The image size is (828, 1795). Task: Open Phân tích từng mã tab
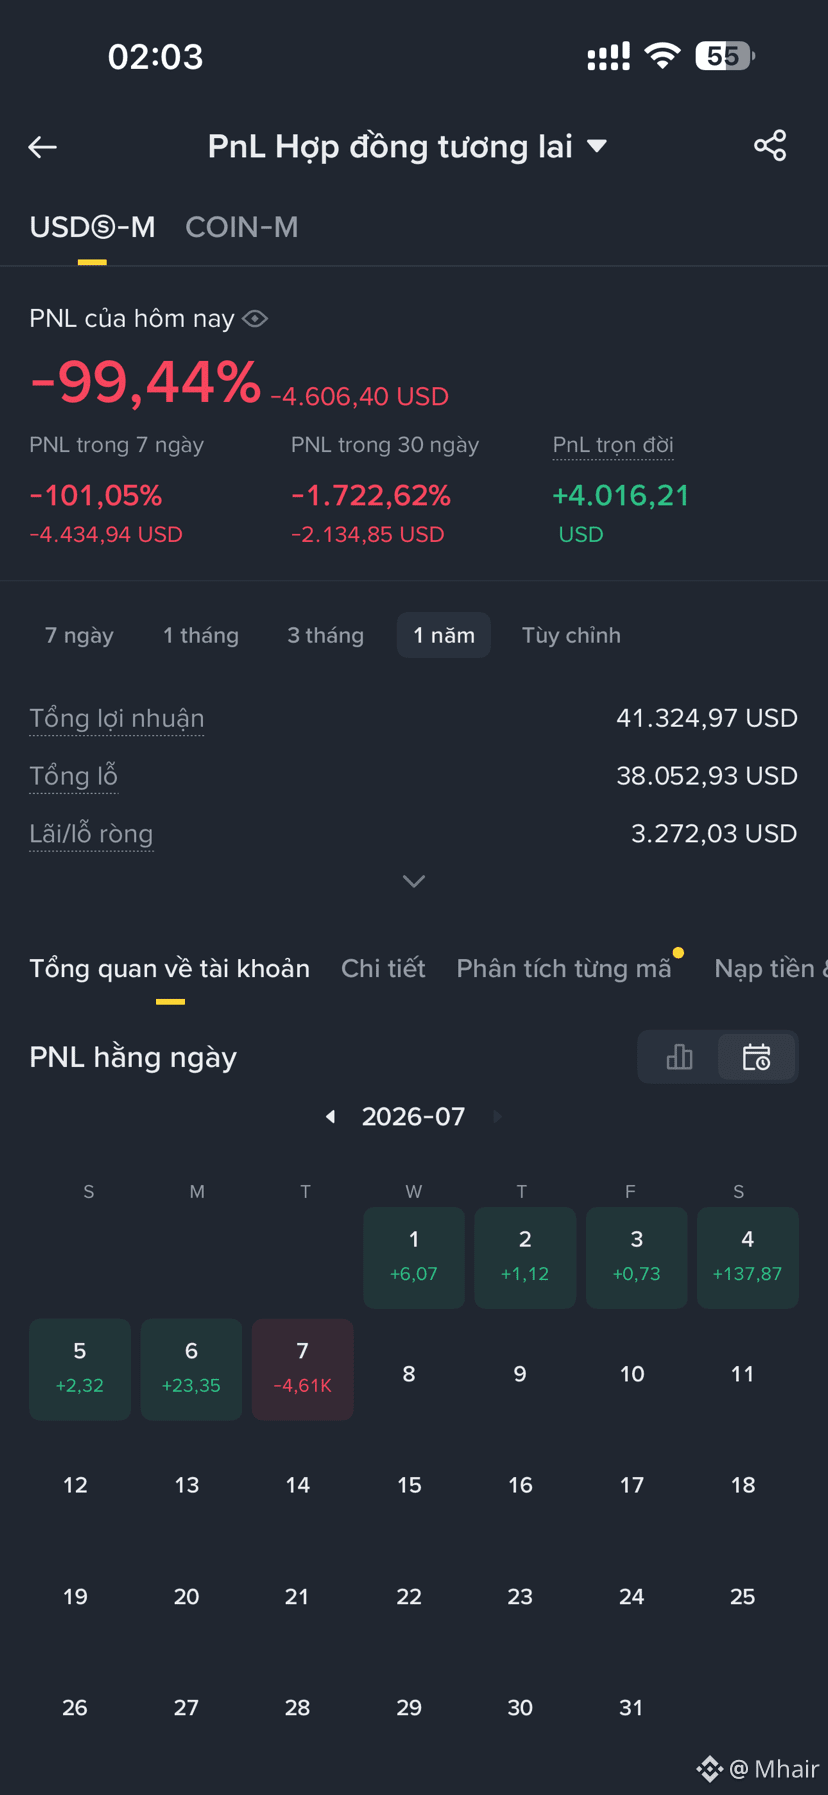[564, 968]
